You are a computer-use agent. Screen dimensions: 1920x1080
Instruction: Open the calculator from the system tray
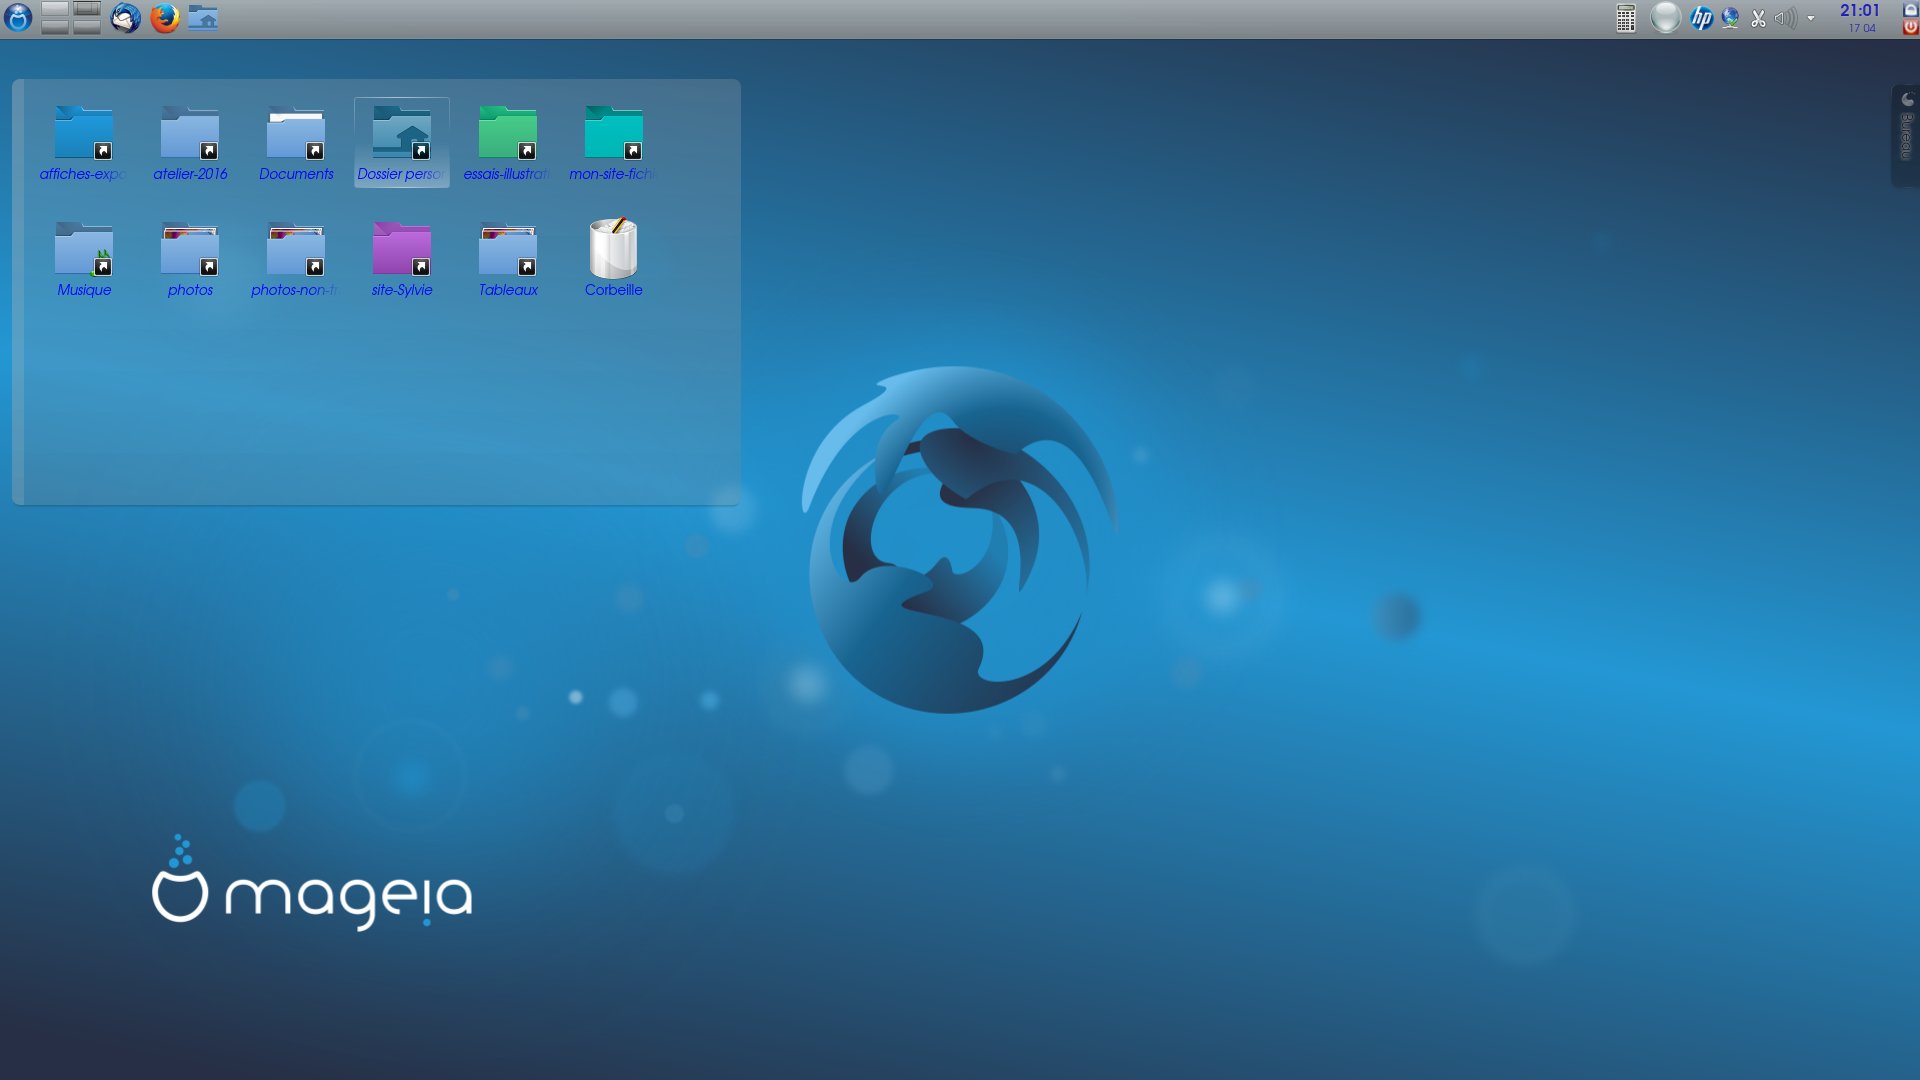[1626, 18]
